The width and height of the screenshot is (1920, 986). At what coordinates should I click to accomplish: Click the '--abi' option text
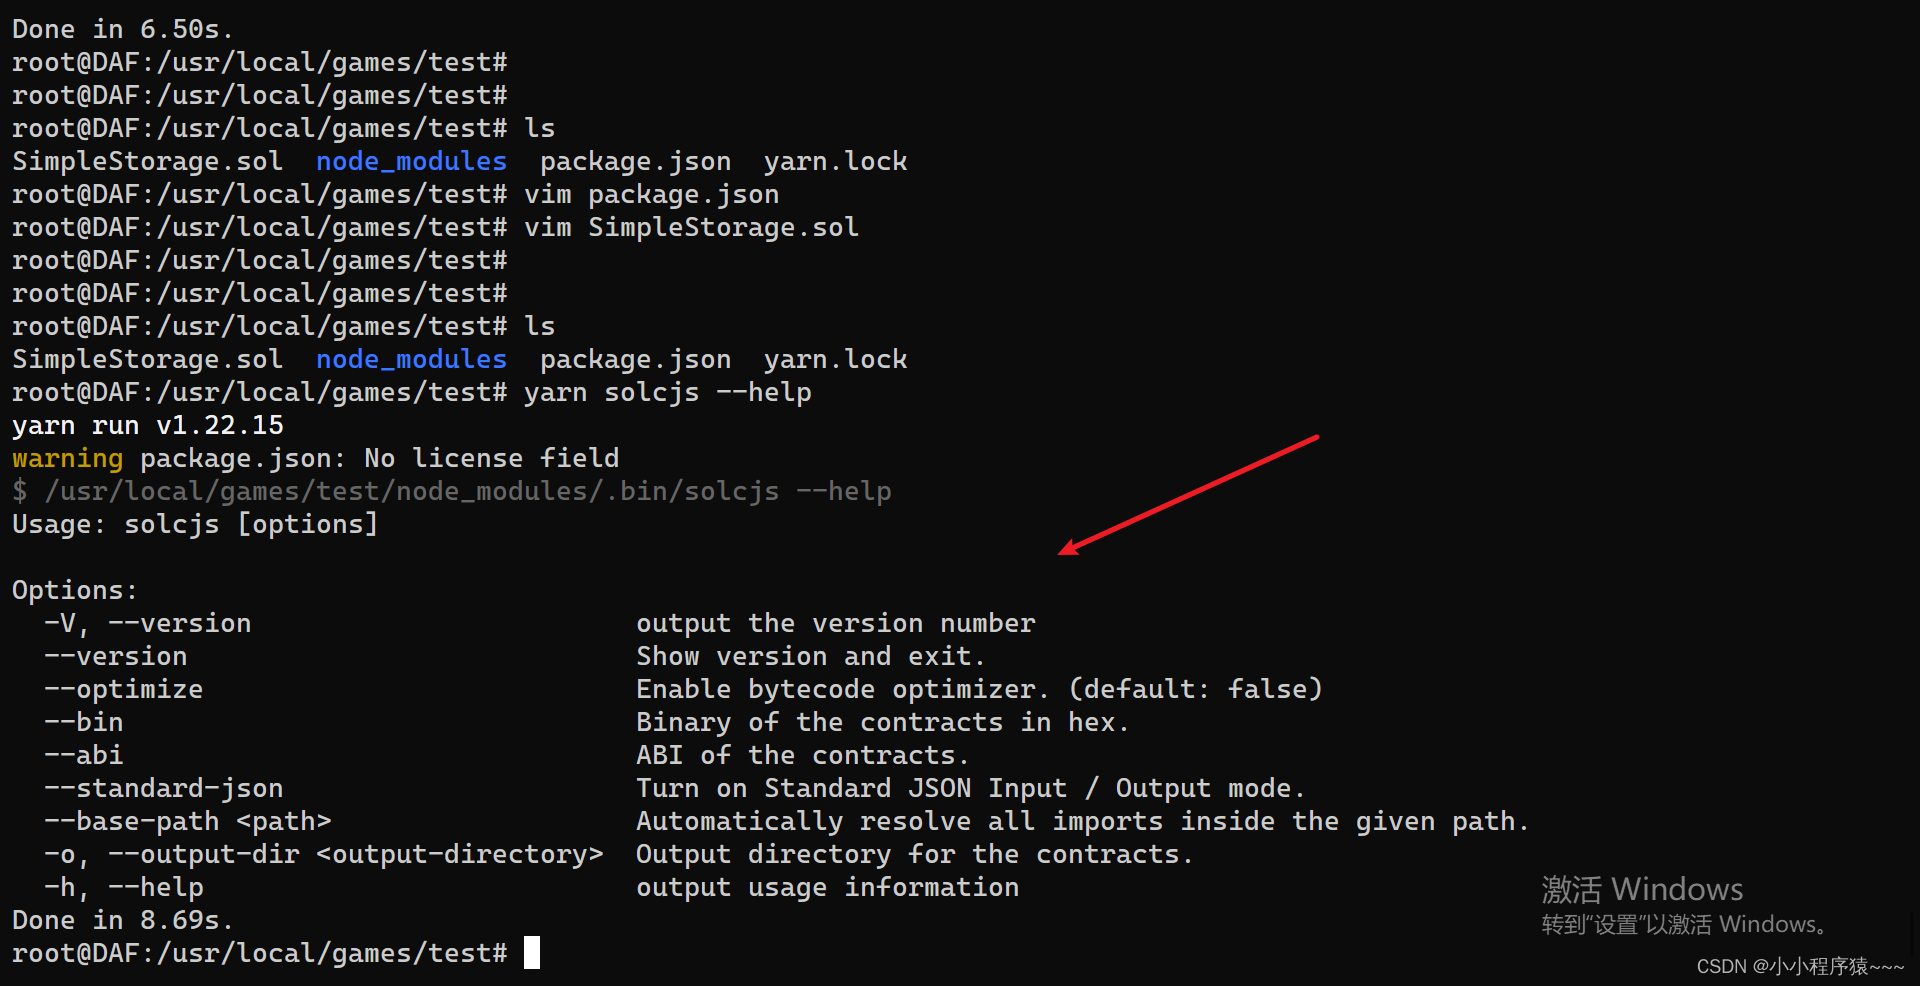pyautogui.click(x=83, y=755)
